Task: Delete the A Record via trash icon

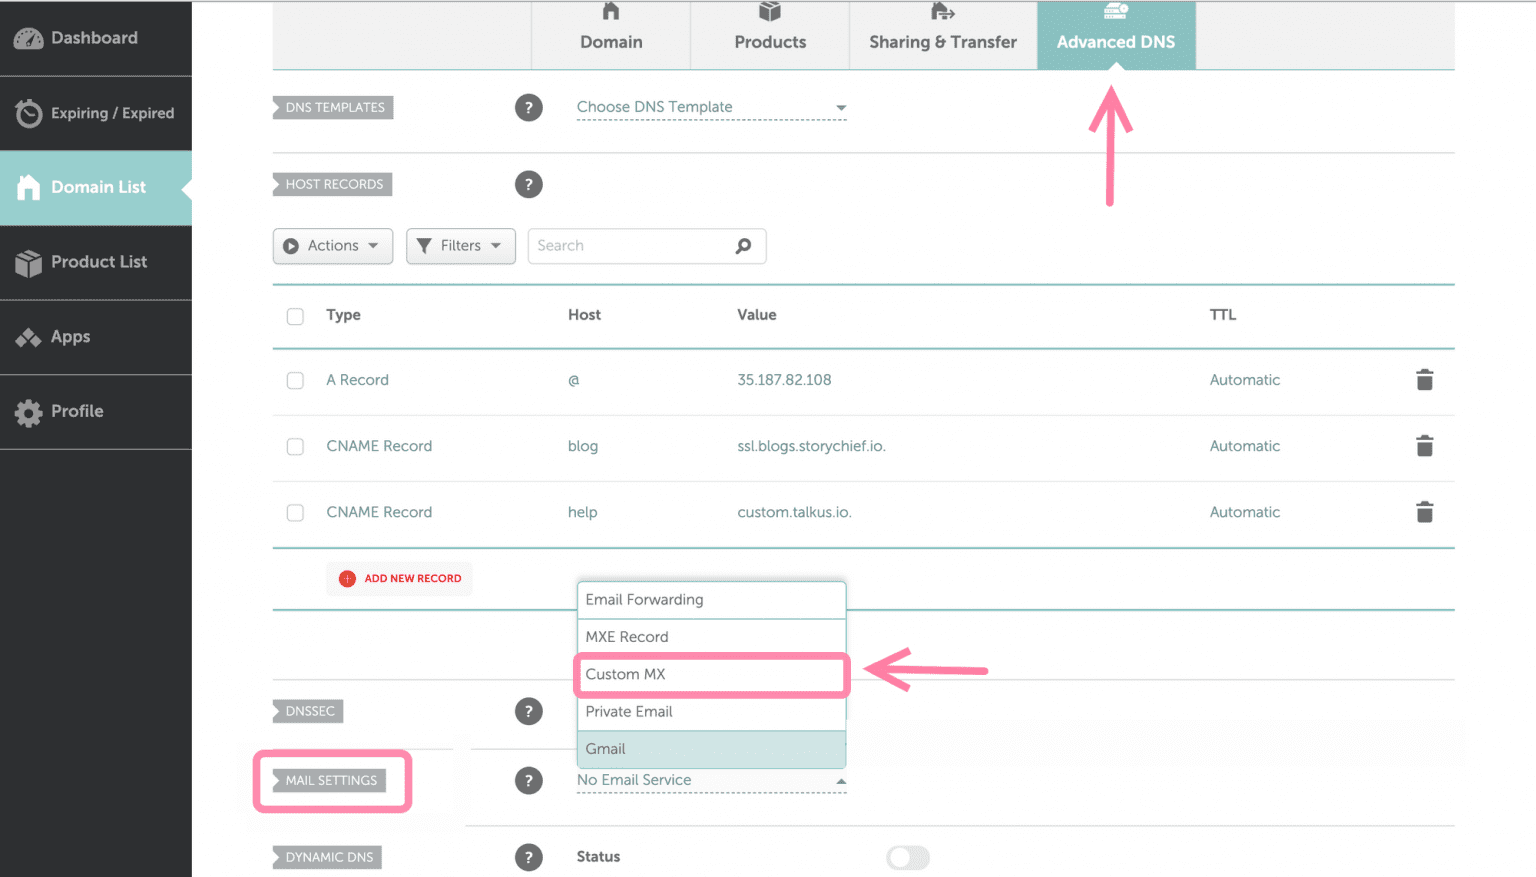Action: (x=1424, y=380)
